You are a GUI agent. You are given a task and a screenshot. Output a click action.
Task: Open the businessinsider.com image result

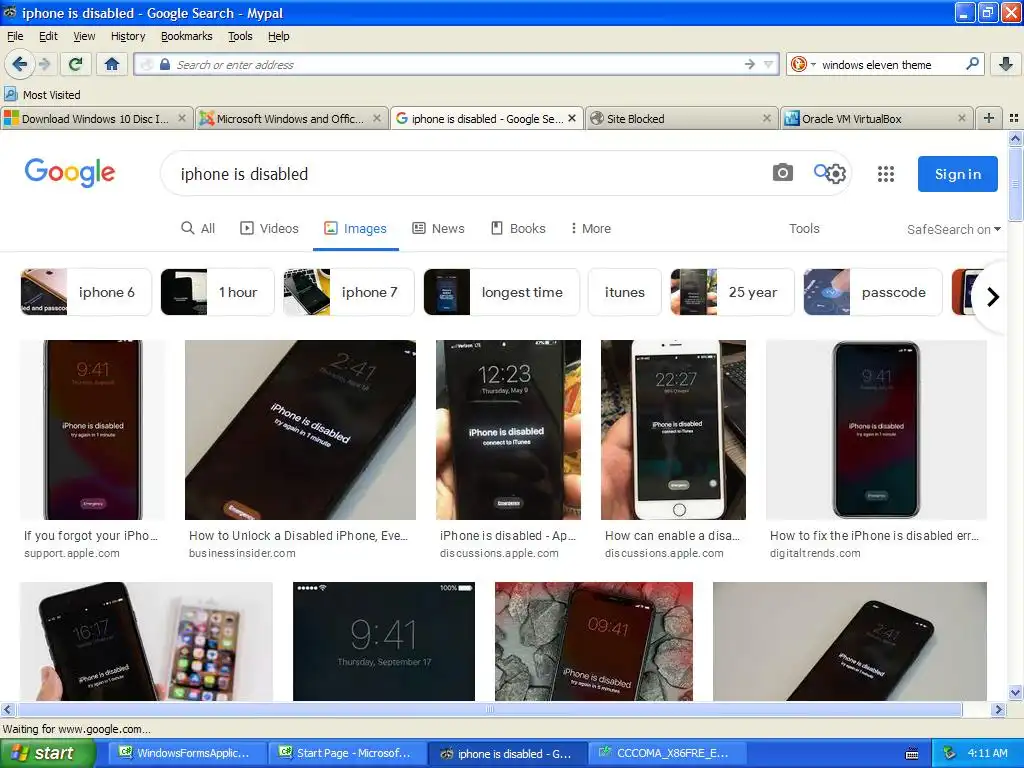coord(300,430)
